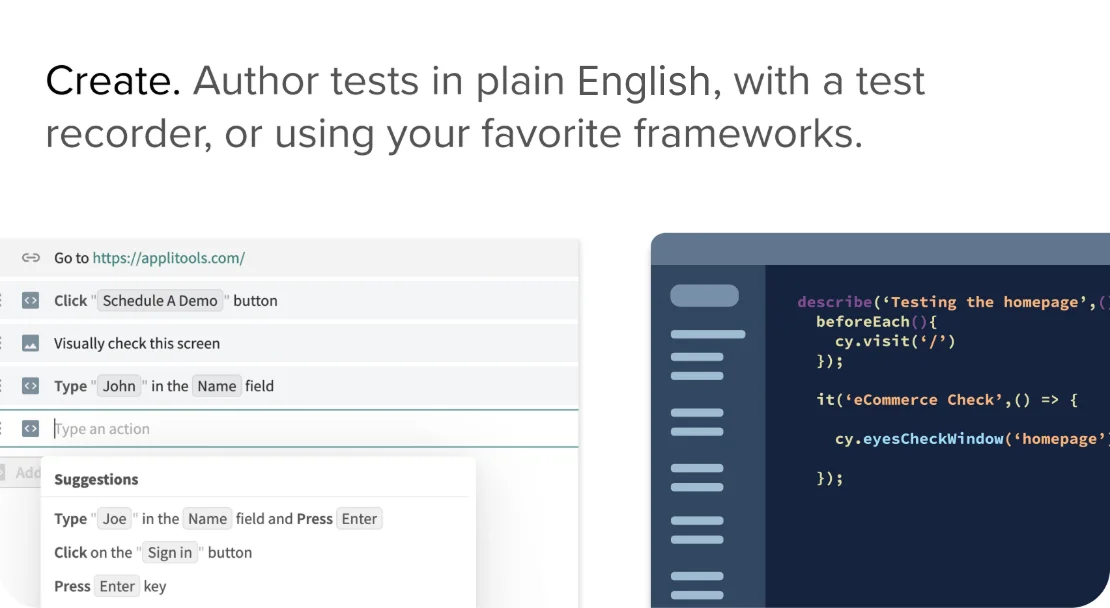Screen dimensions: 1110x608
Task: Select the code icon next to Type an action
Action: (31, 428)
